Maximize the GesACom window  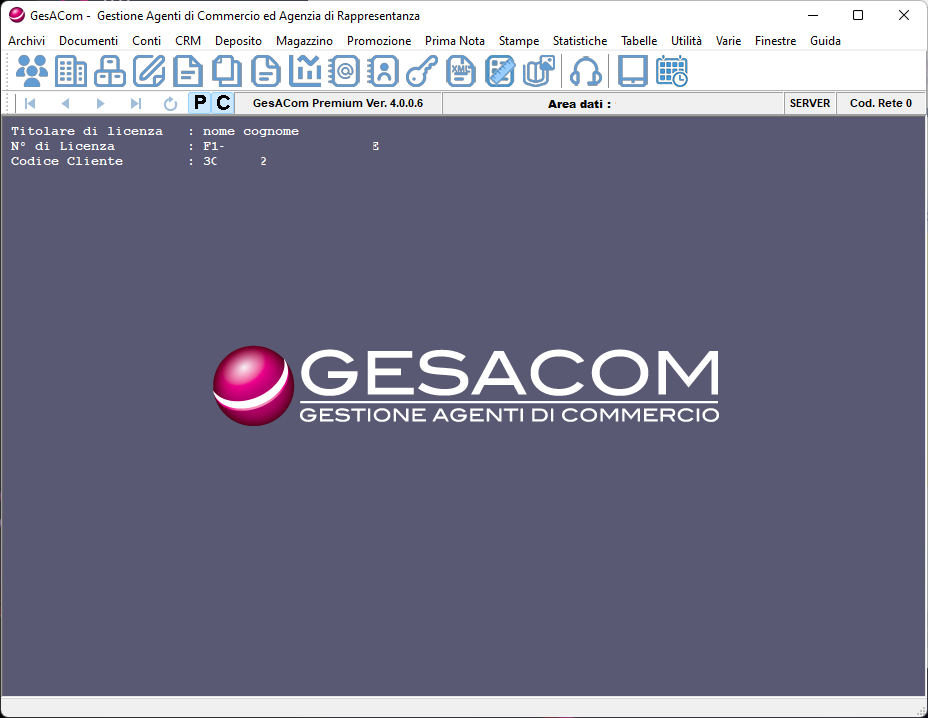point(858,15)
